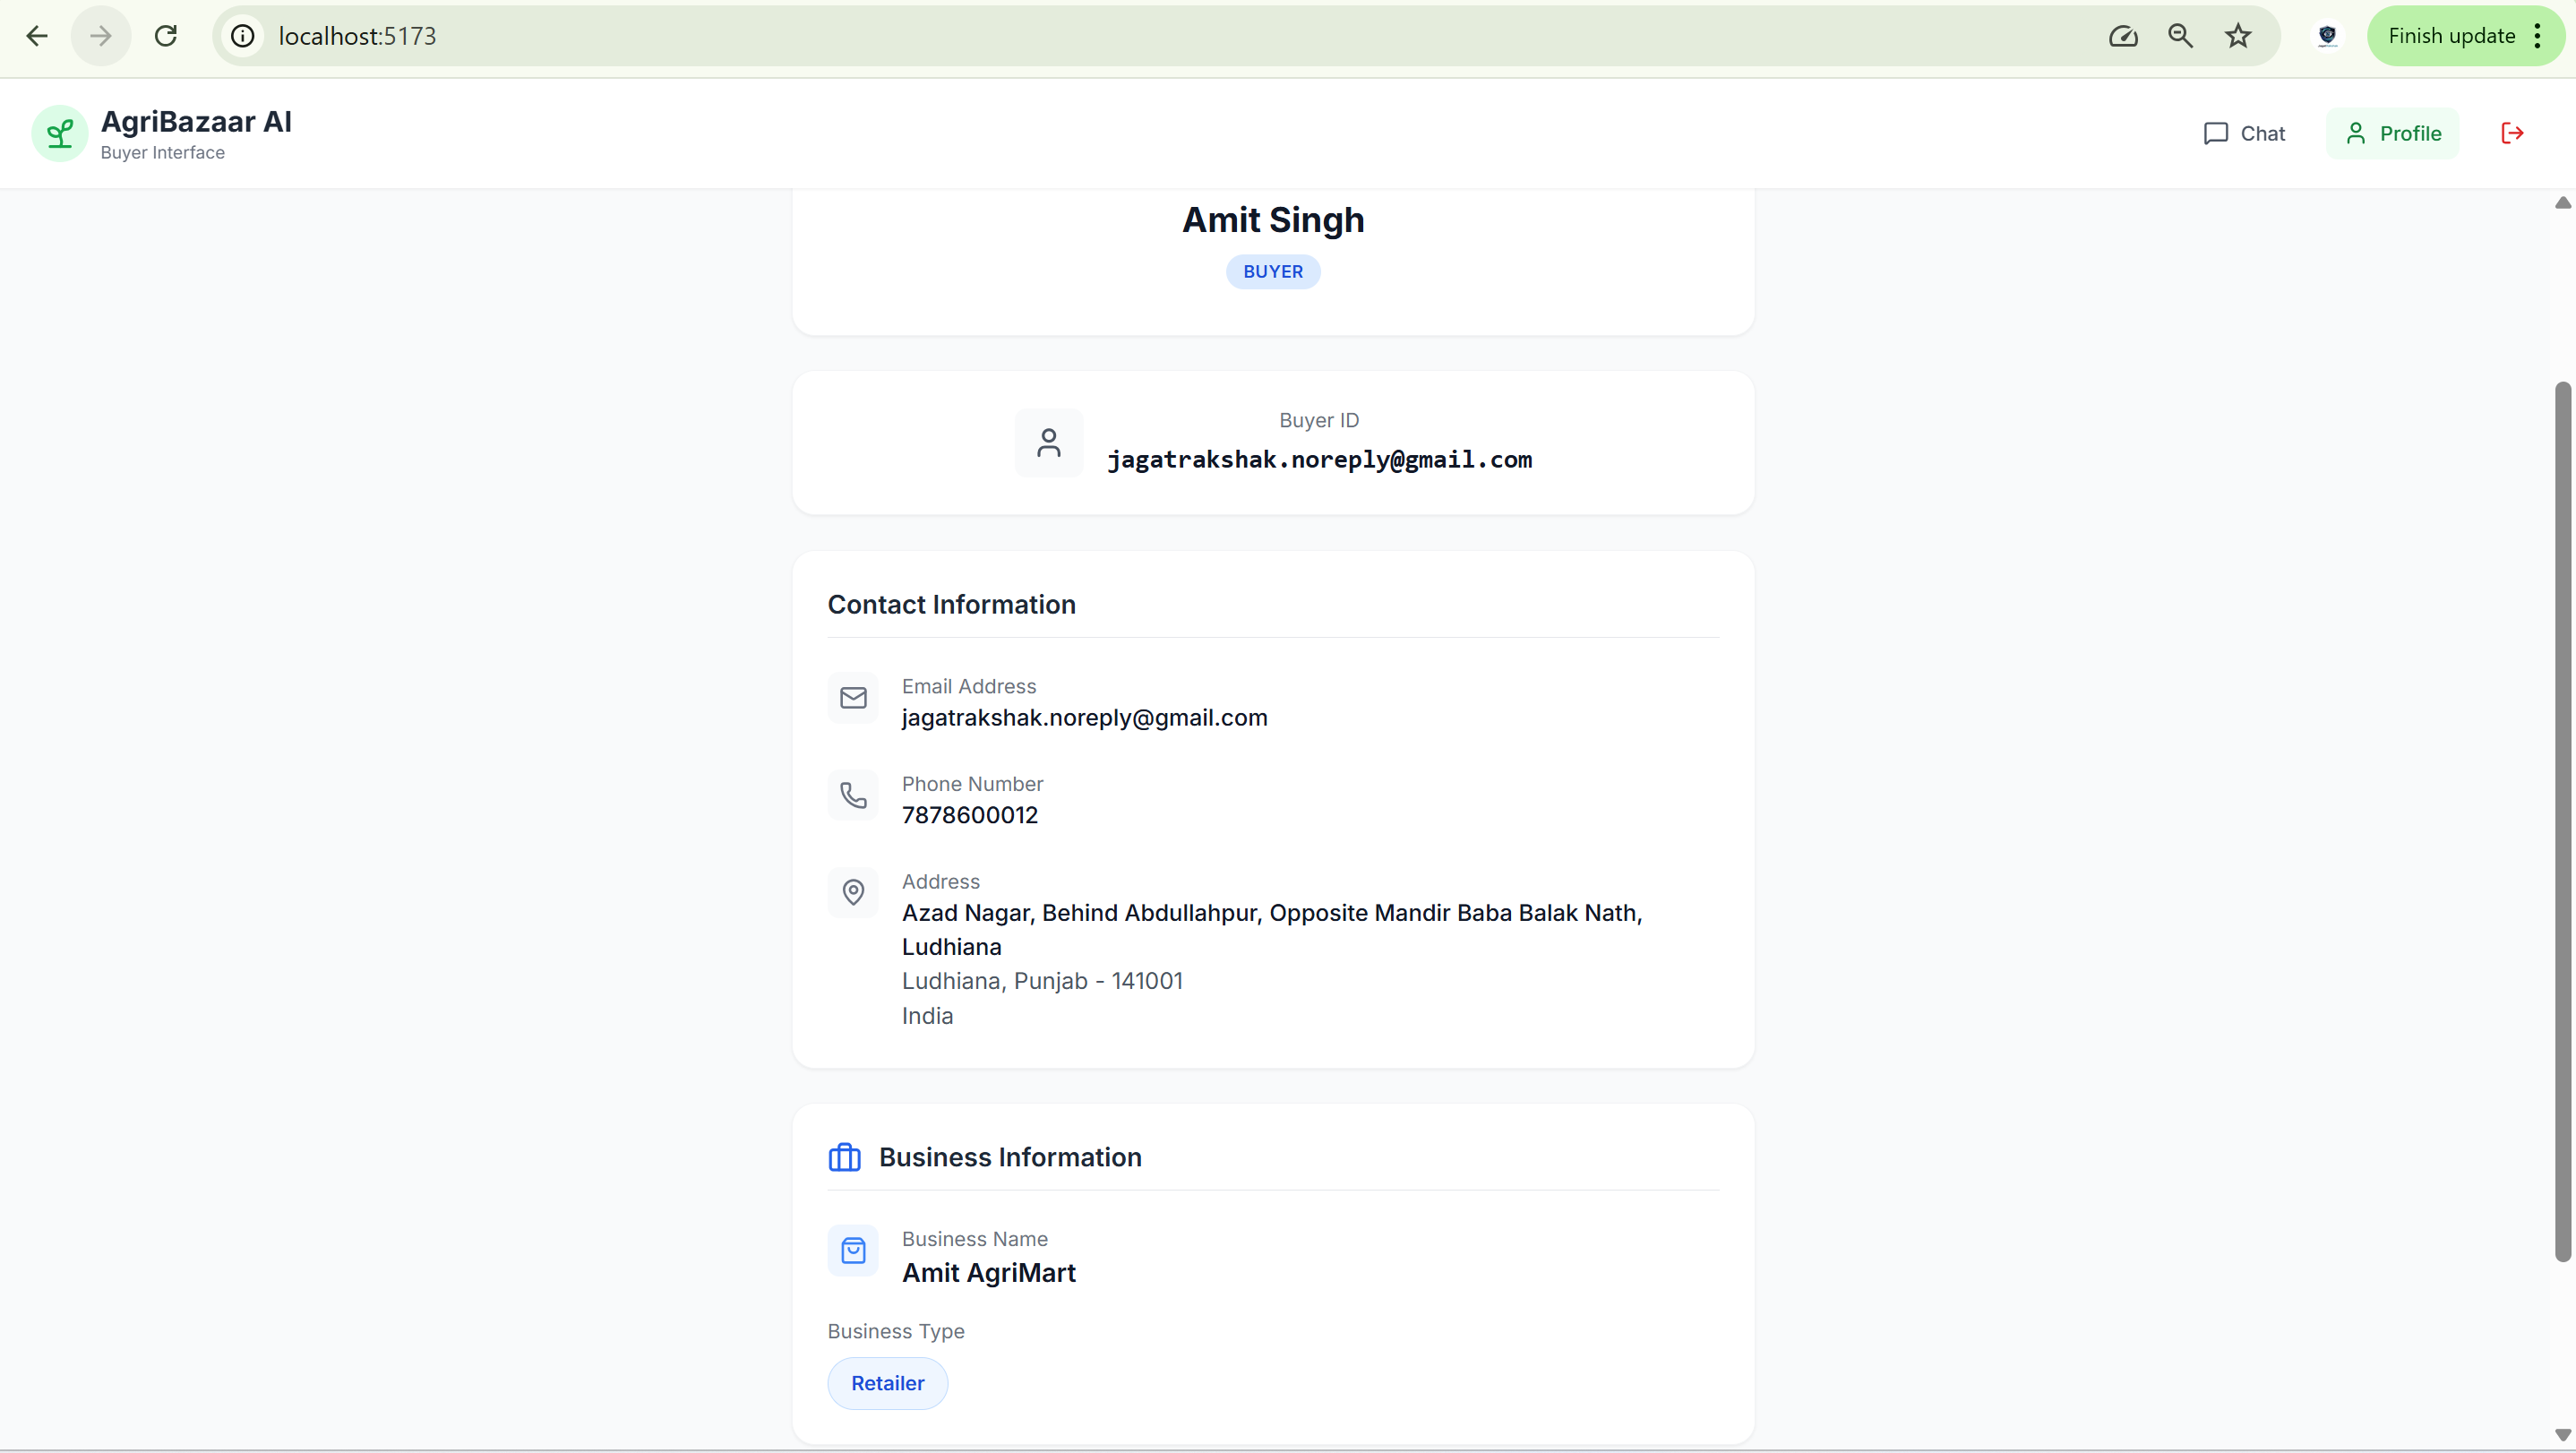The width and height of the screenshot is (2576, 1453).
Task: Click the AgriBazaar sprout logo icon
Action: [x=60, y=133]
